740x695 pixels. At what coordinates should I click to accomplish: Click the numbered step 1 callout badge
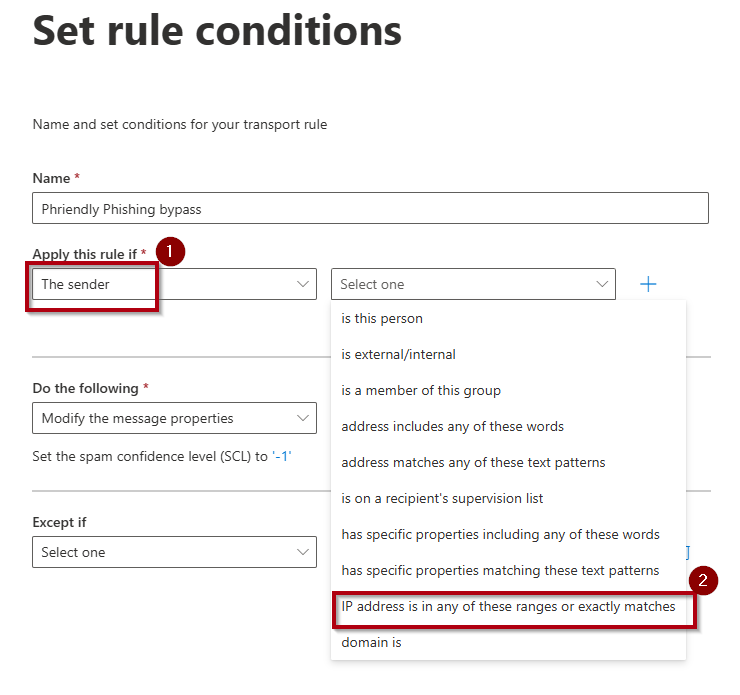170,251
